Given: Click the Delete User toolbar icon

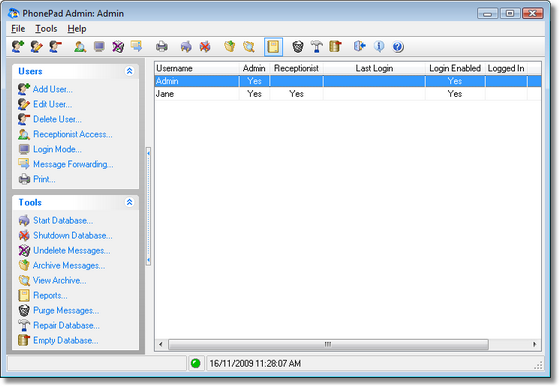Looking at the screenshot, I should pos(56,46).
